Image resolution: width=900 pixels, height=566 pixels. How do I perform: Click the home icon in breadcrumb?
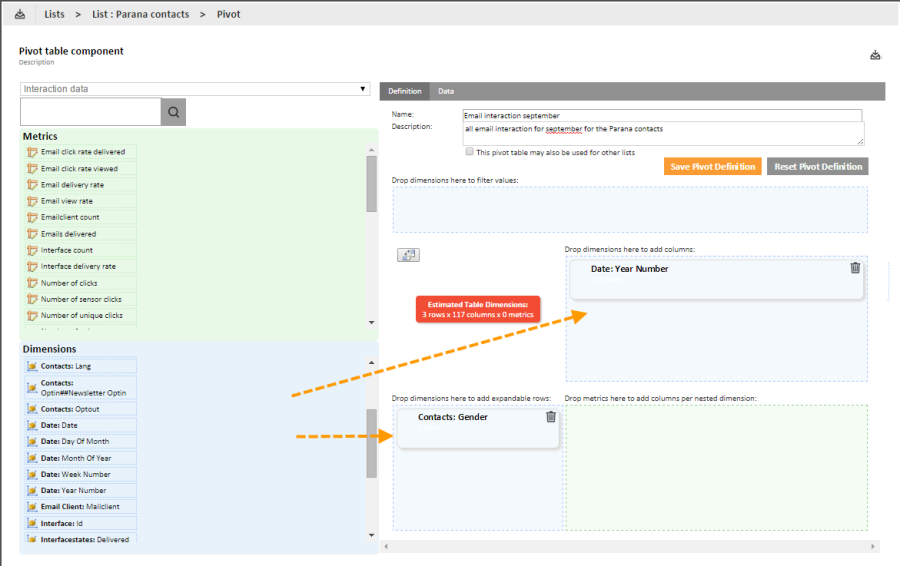coord(20,14)
